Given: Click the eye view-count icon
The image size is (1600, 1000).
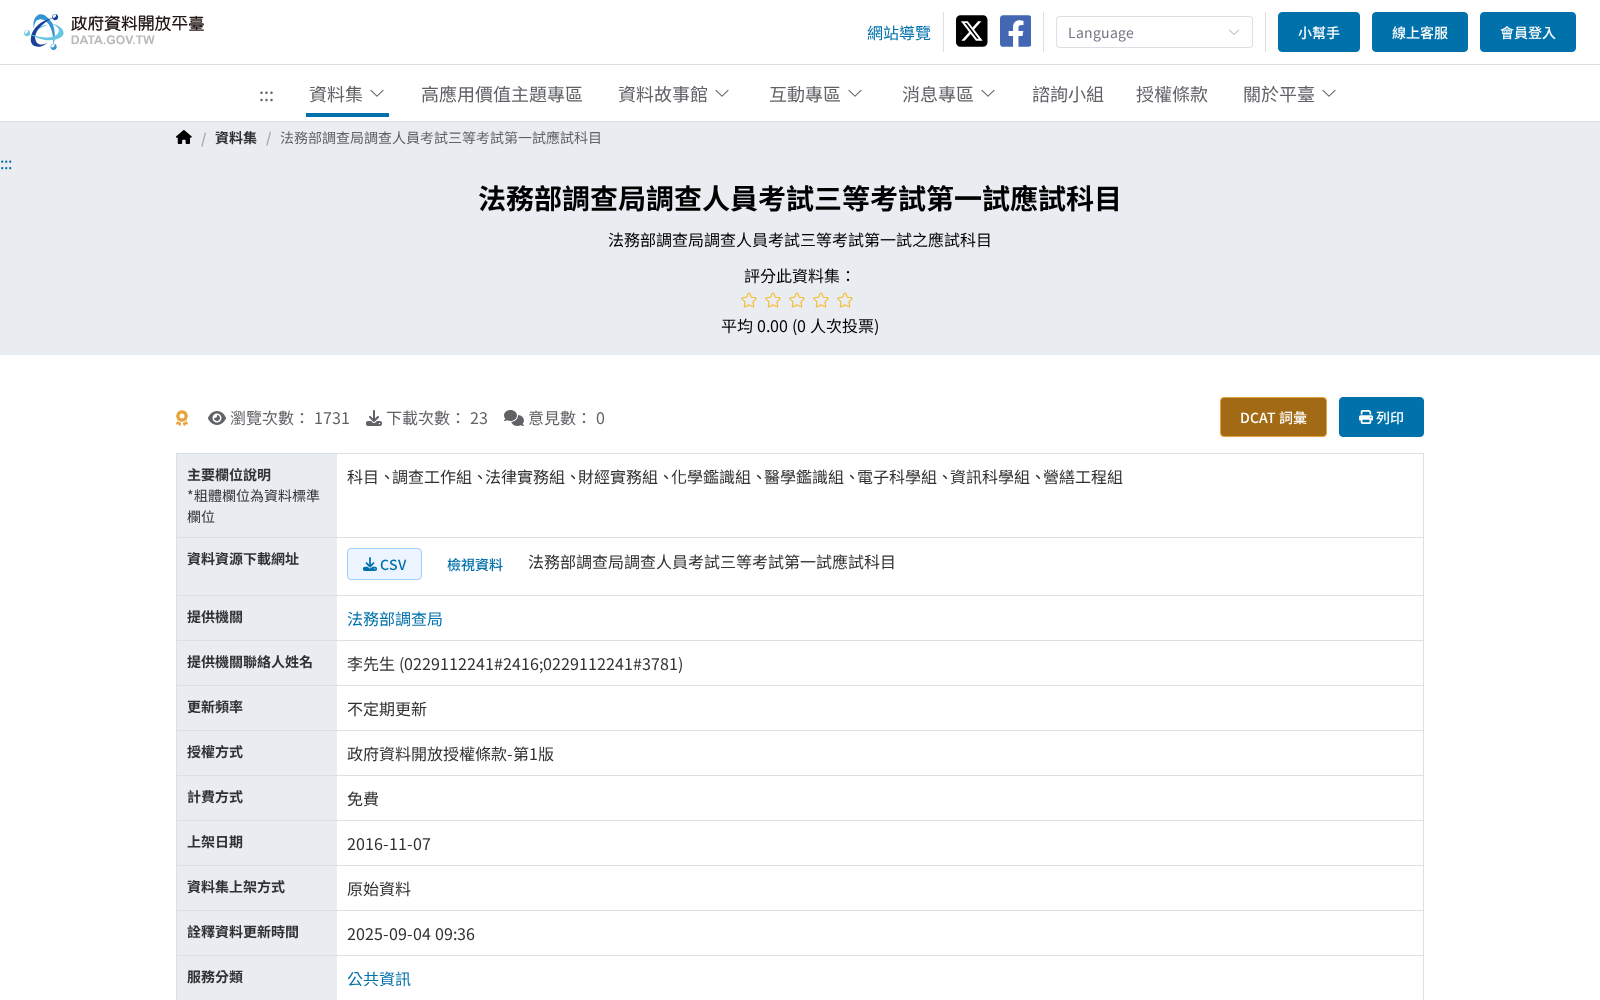Looking at the screenshot, I should [x=216, y=418].
